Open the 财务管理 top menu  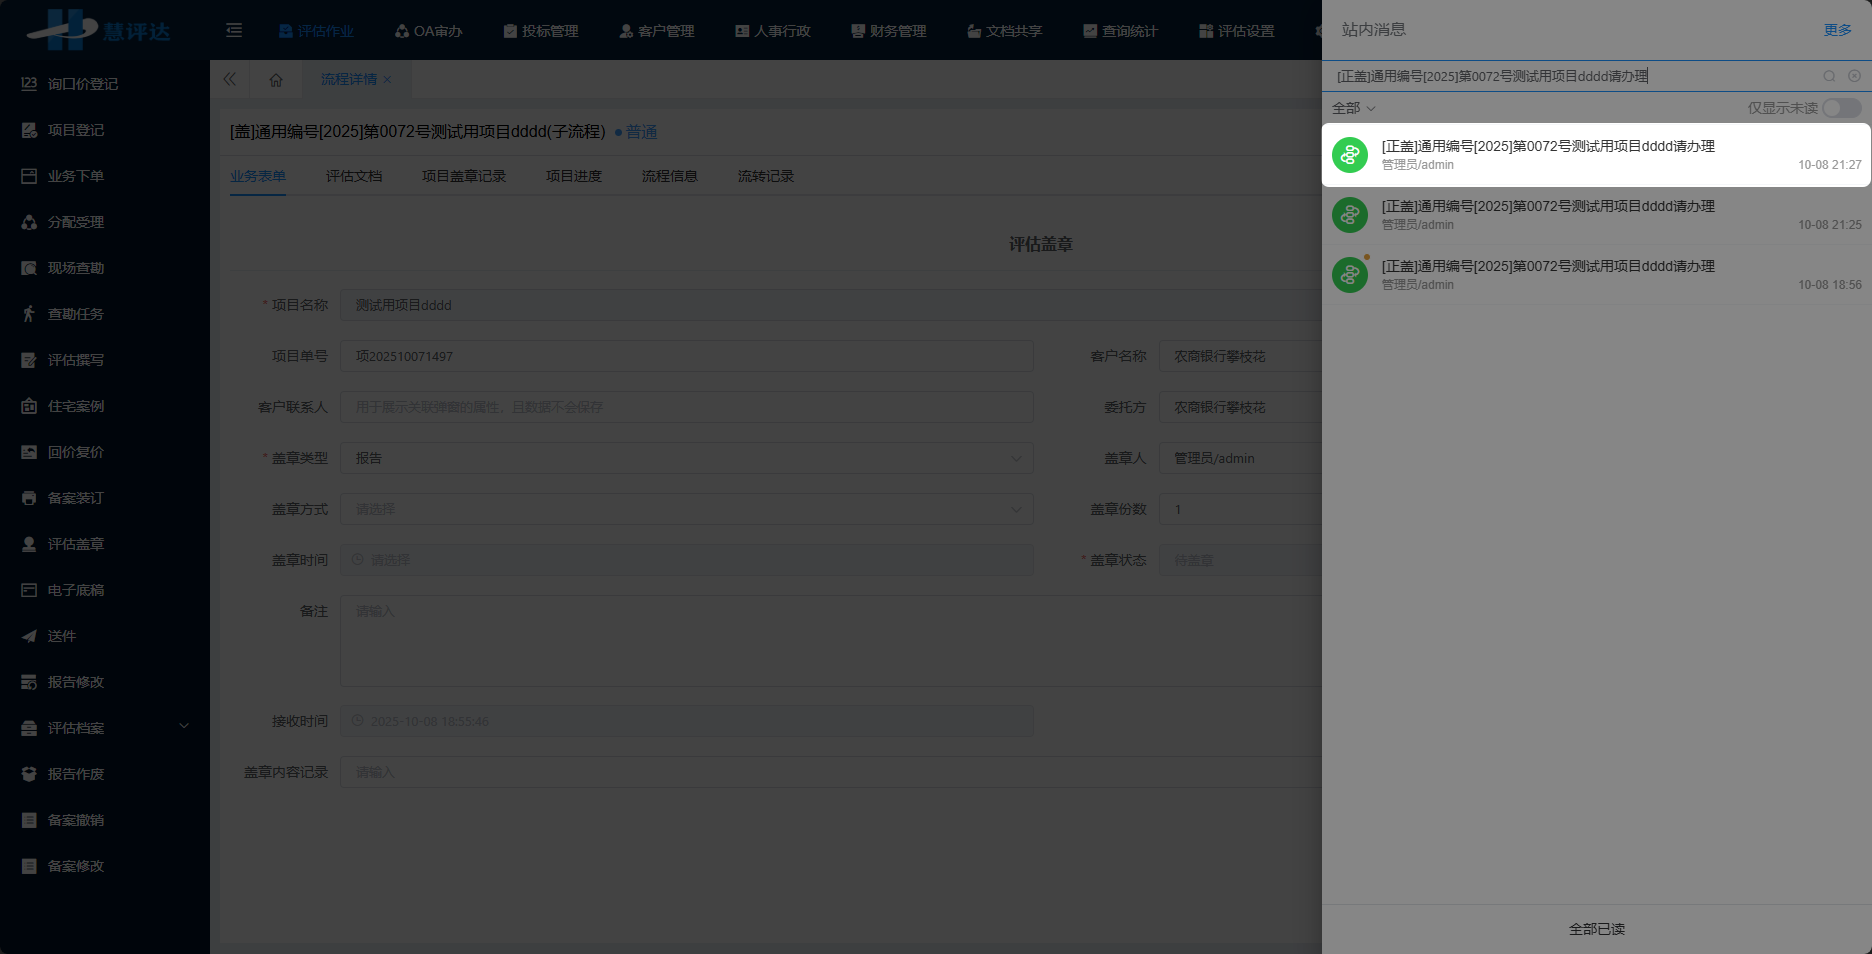[x=888, y=31]
